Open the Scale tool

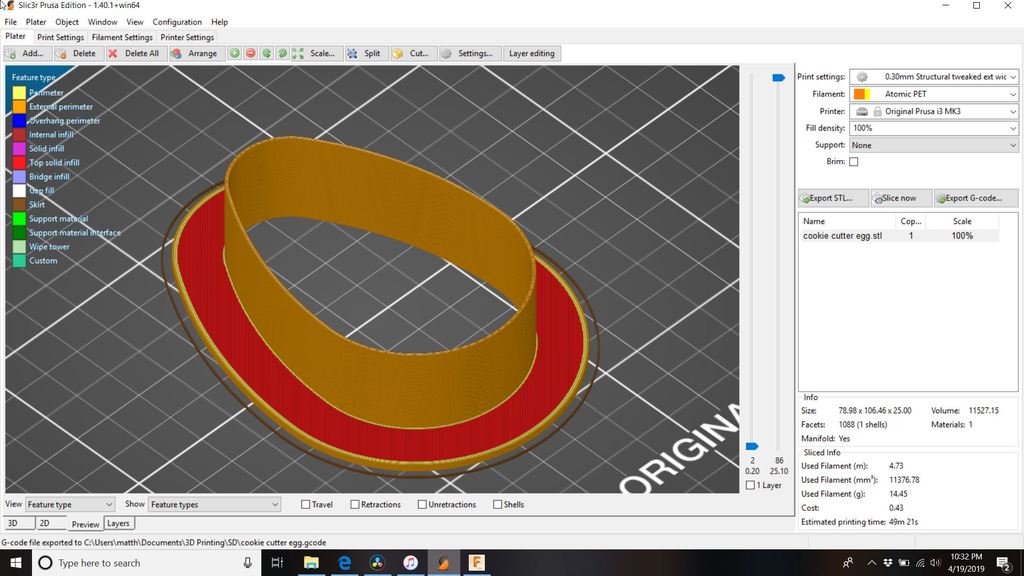pos(315,54)
